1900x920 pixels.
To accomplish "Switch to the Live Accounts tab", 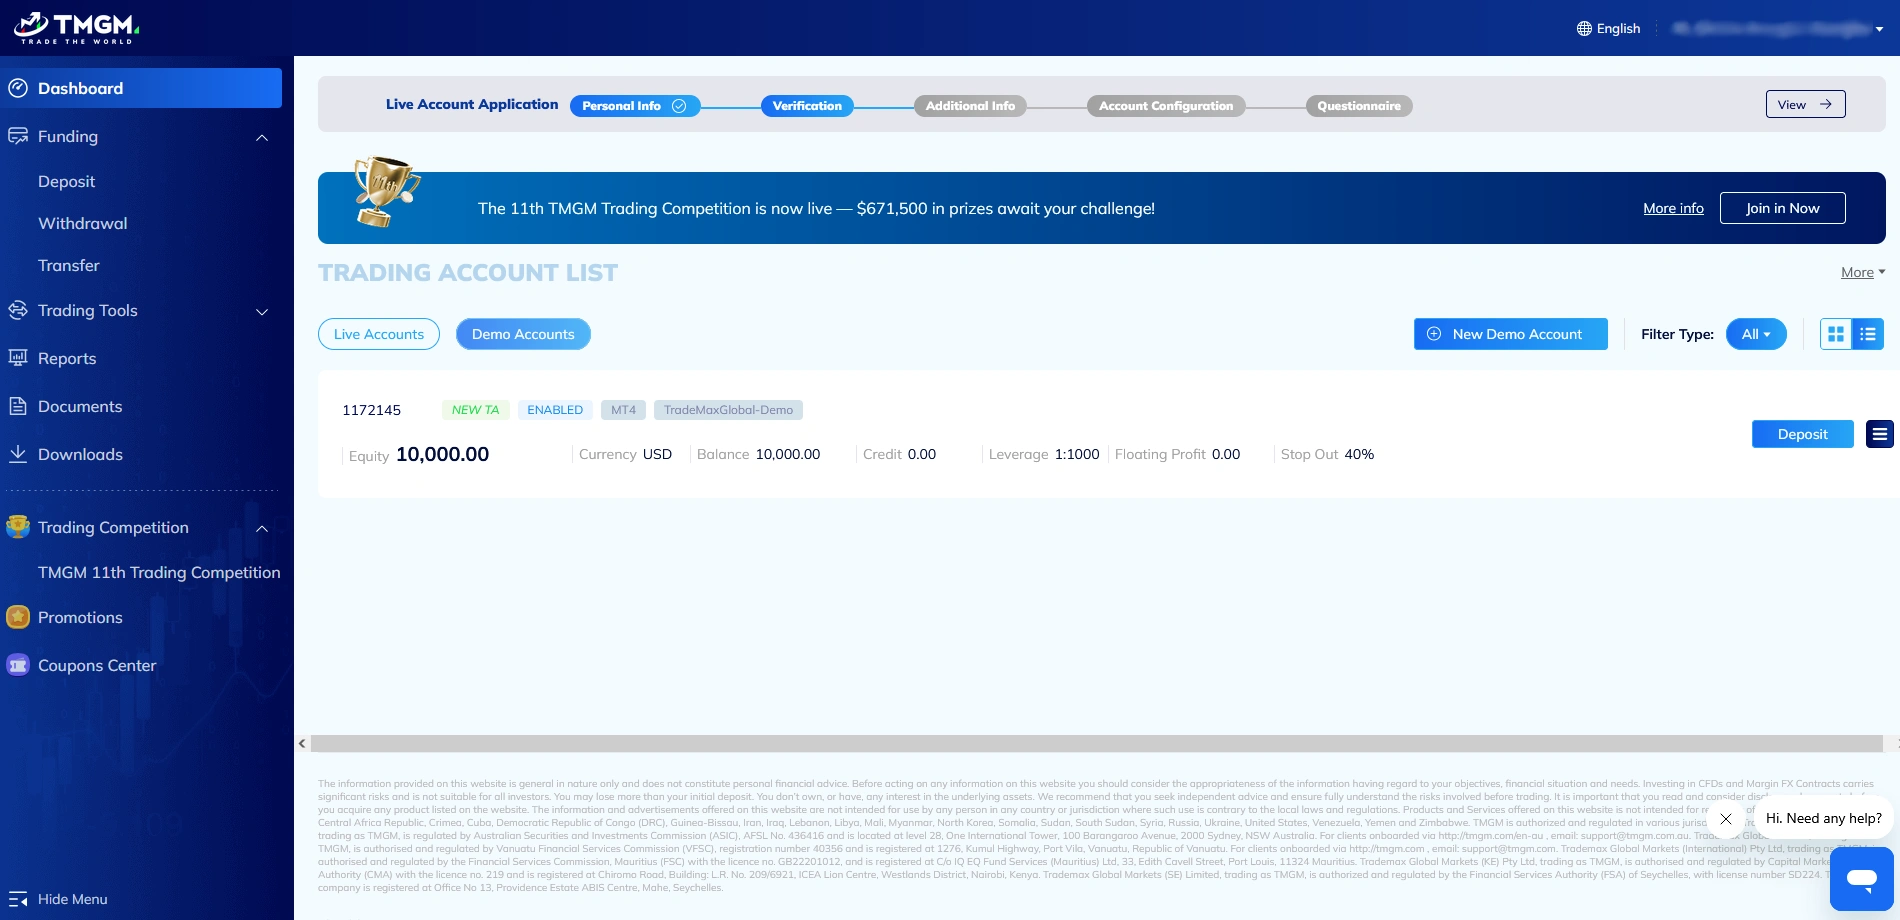I will pyautogui.click(x=378, y=334).
